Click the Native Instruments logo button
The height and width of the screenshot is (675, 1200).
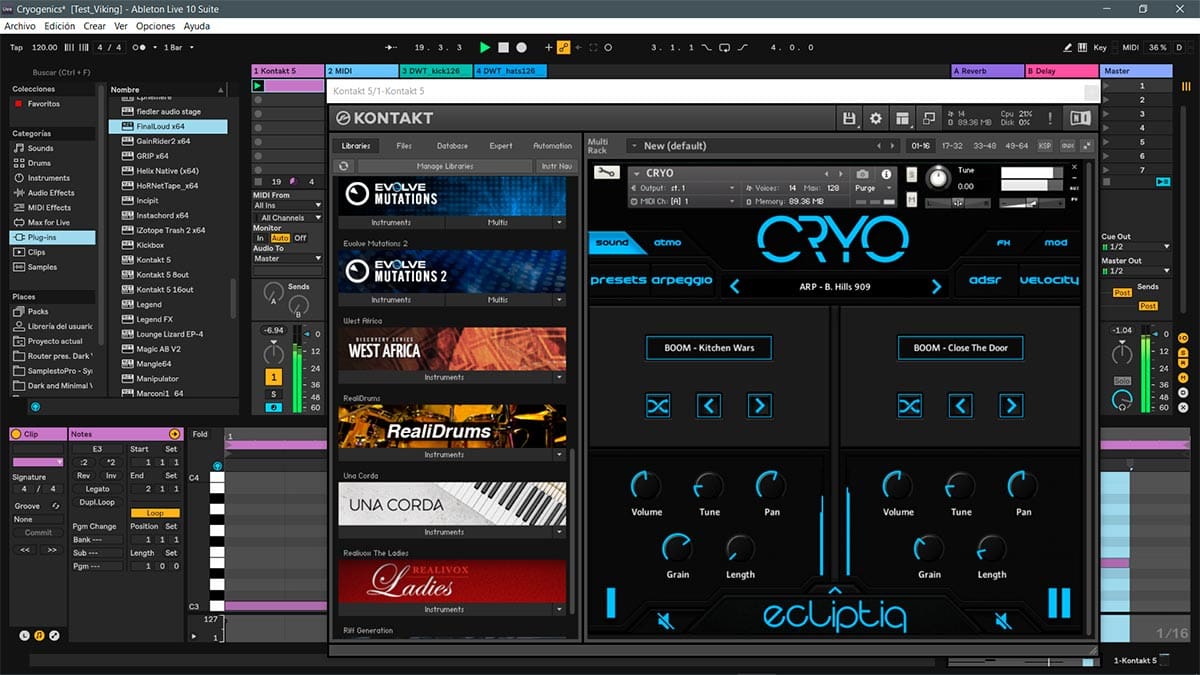pyautogui.click(x=1080, y=118)
